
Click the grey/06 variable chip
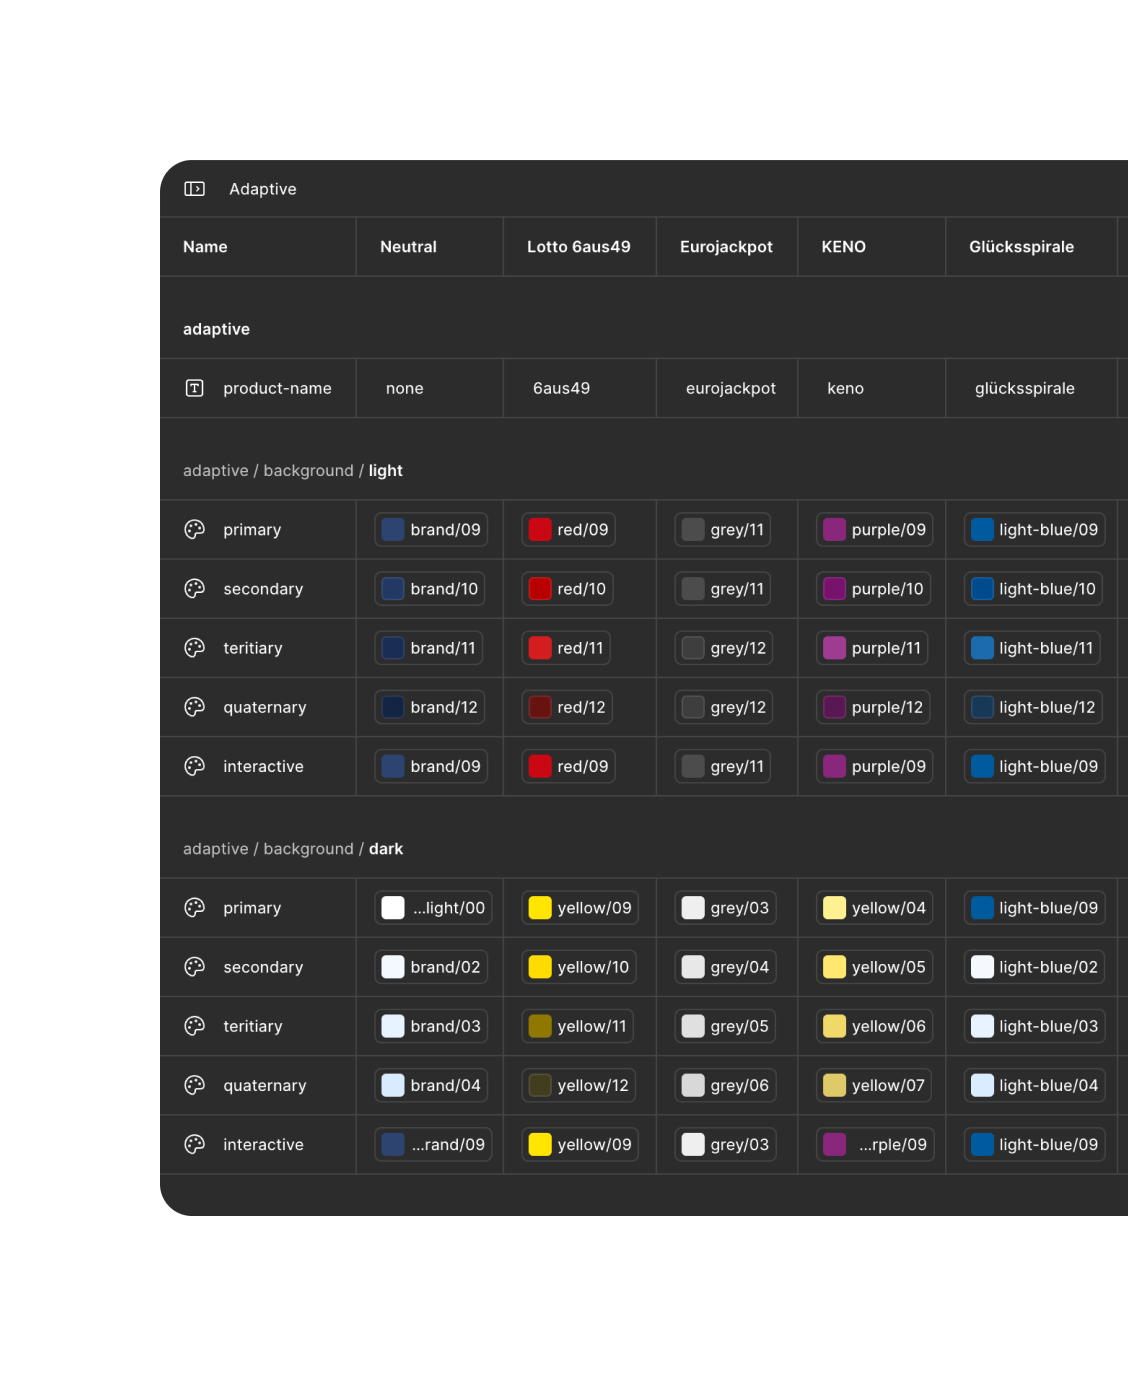click(x=725, y=1085)
